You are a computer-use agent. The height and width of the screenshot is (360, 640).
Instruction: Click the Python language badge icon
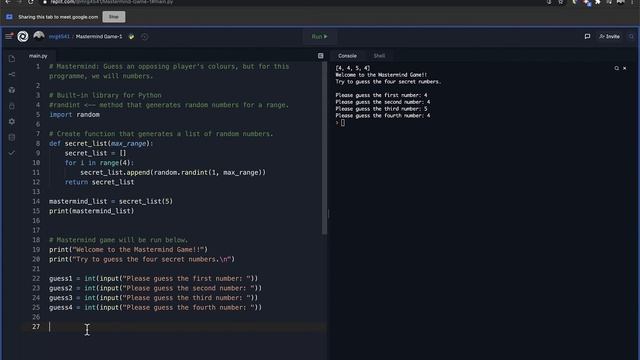pos(131,37)
